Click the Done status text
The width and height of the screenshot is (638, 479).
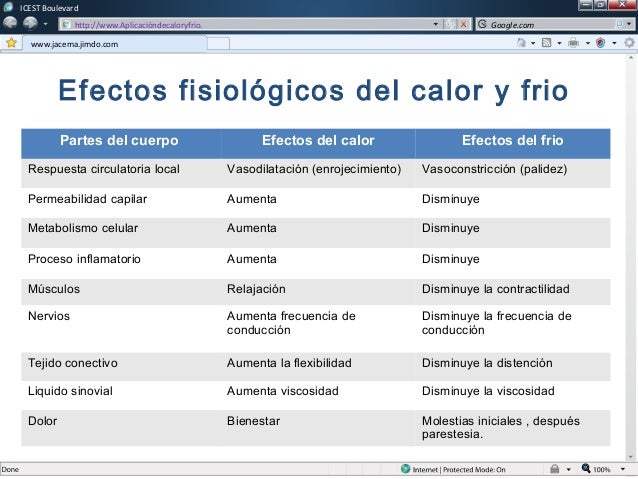click(x=10, y=470)
